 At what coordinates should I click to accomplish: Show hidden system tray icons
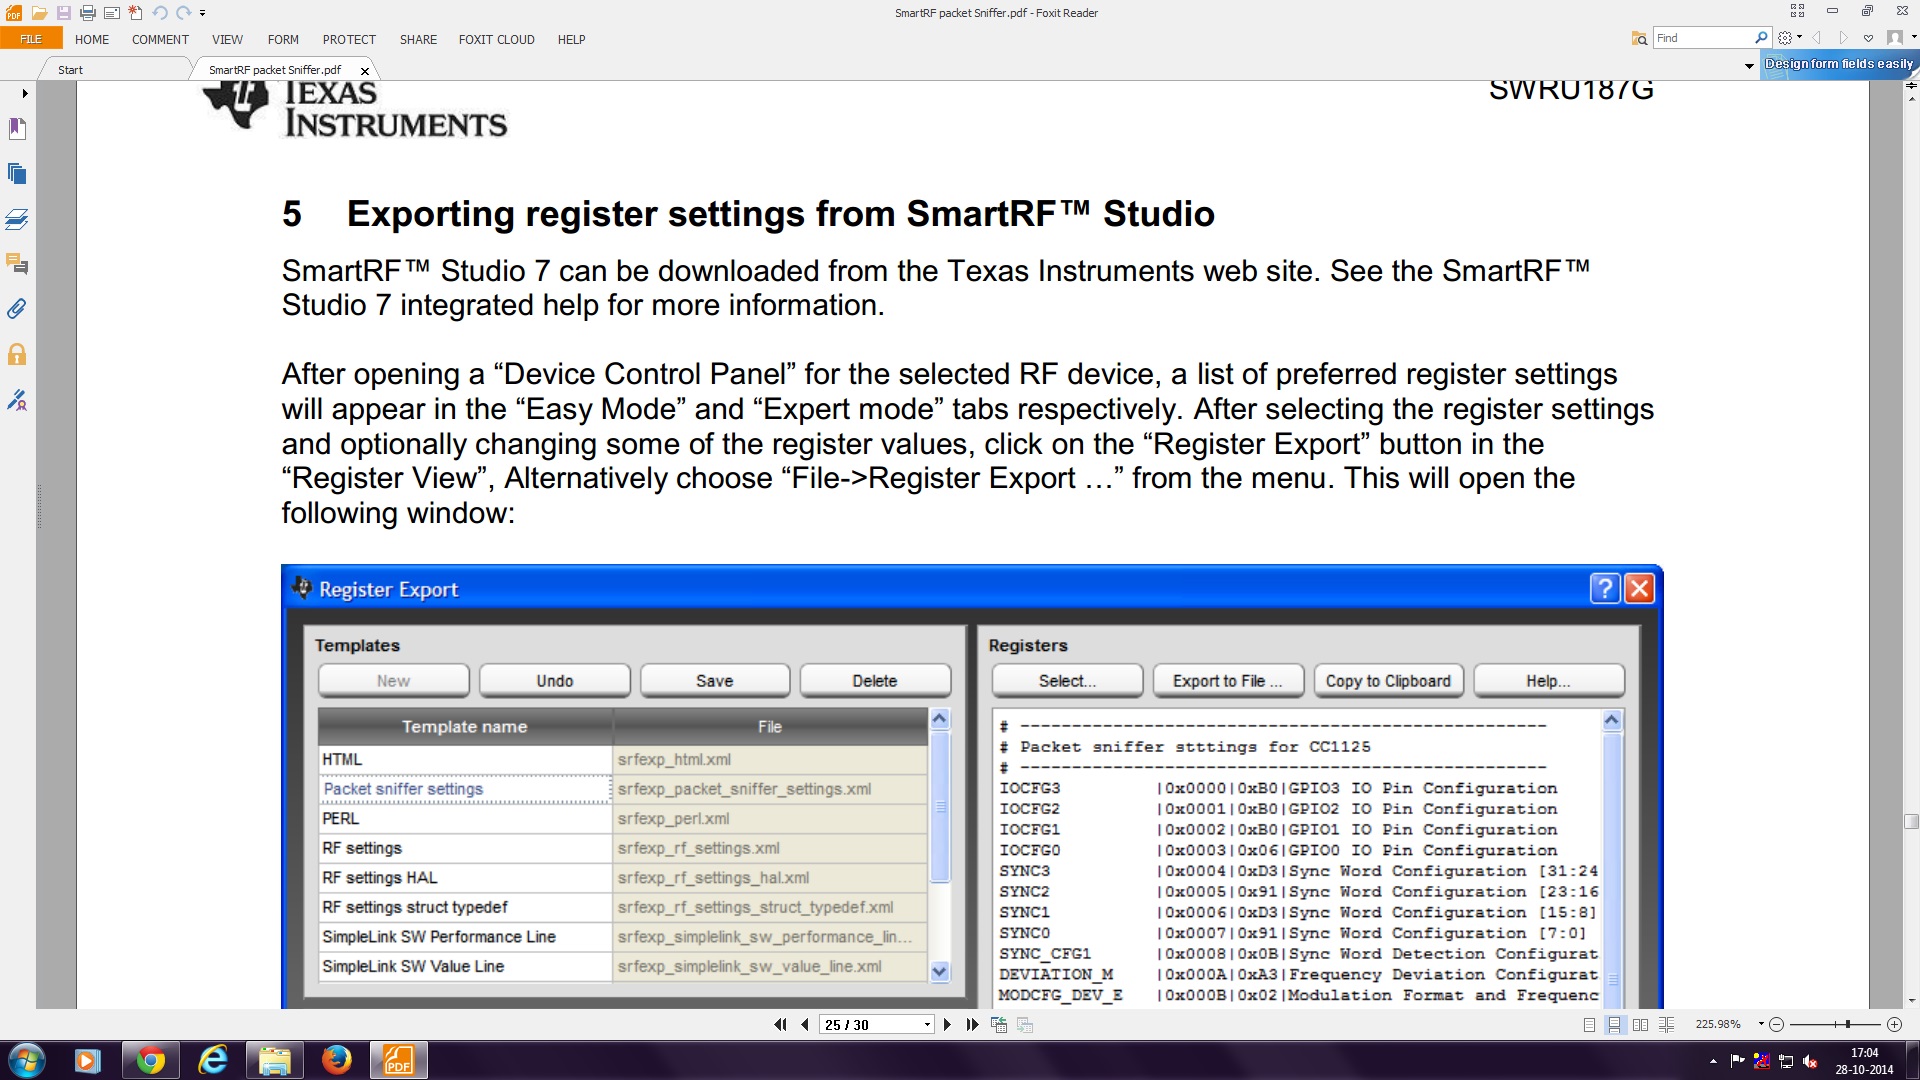pos(1713,1061)
